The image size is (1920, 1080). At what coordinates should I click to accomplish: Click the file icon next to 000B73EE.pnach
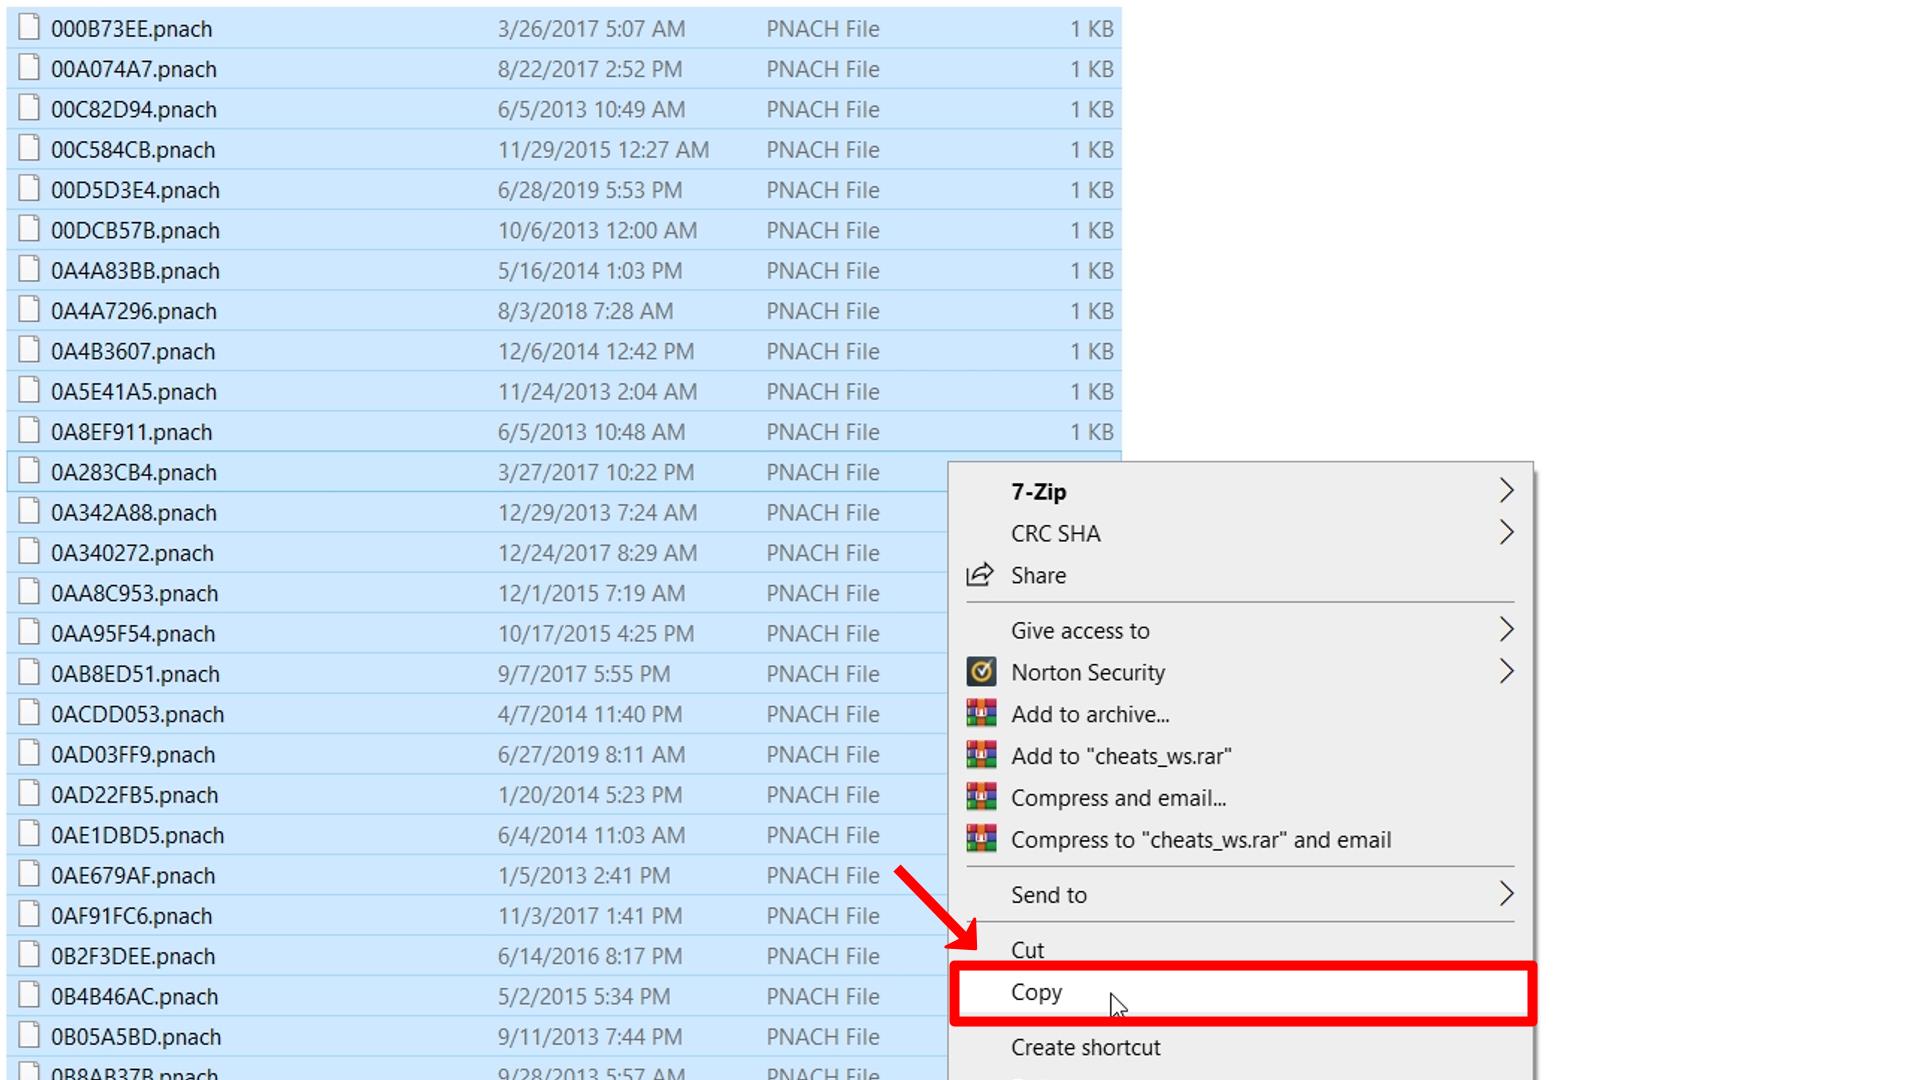[27, 28]
